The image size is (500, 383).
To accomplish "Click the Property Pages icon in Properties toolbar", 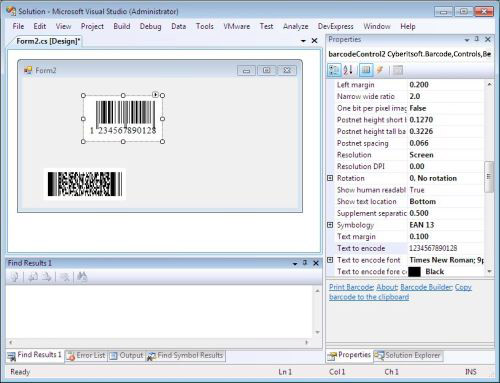I will click(397, 70).
